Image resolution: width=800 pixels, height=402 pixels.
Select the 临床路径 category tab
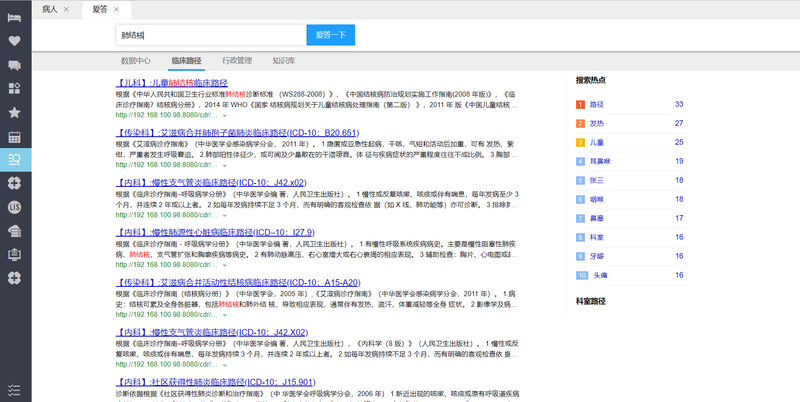pyautogui.click(x=186, y=60)
